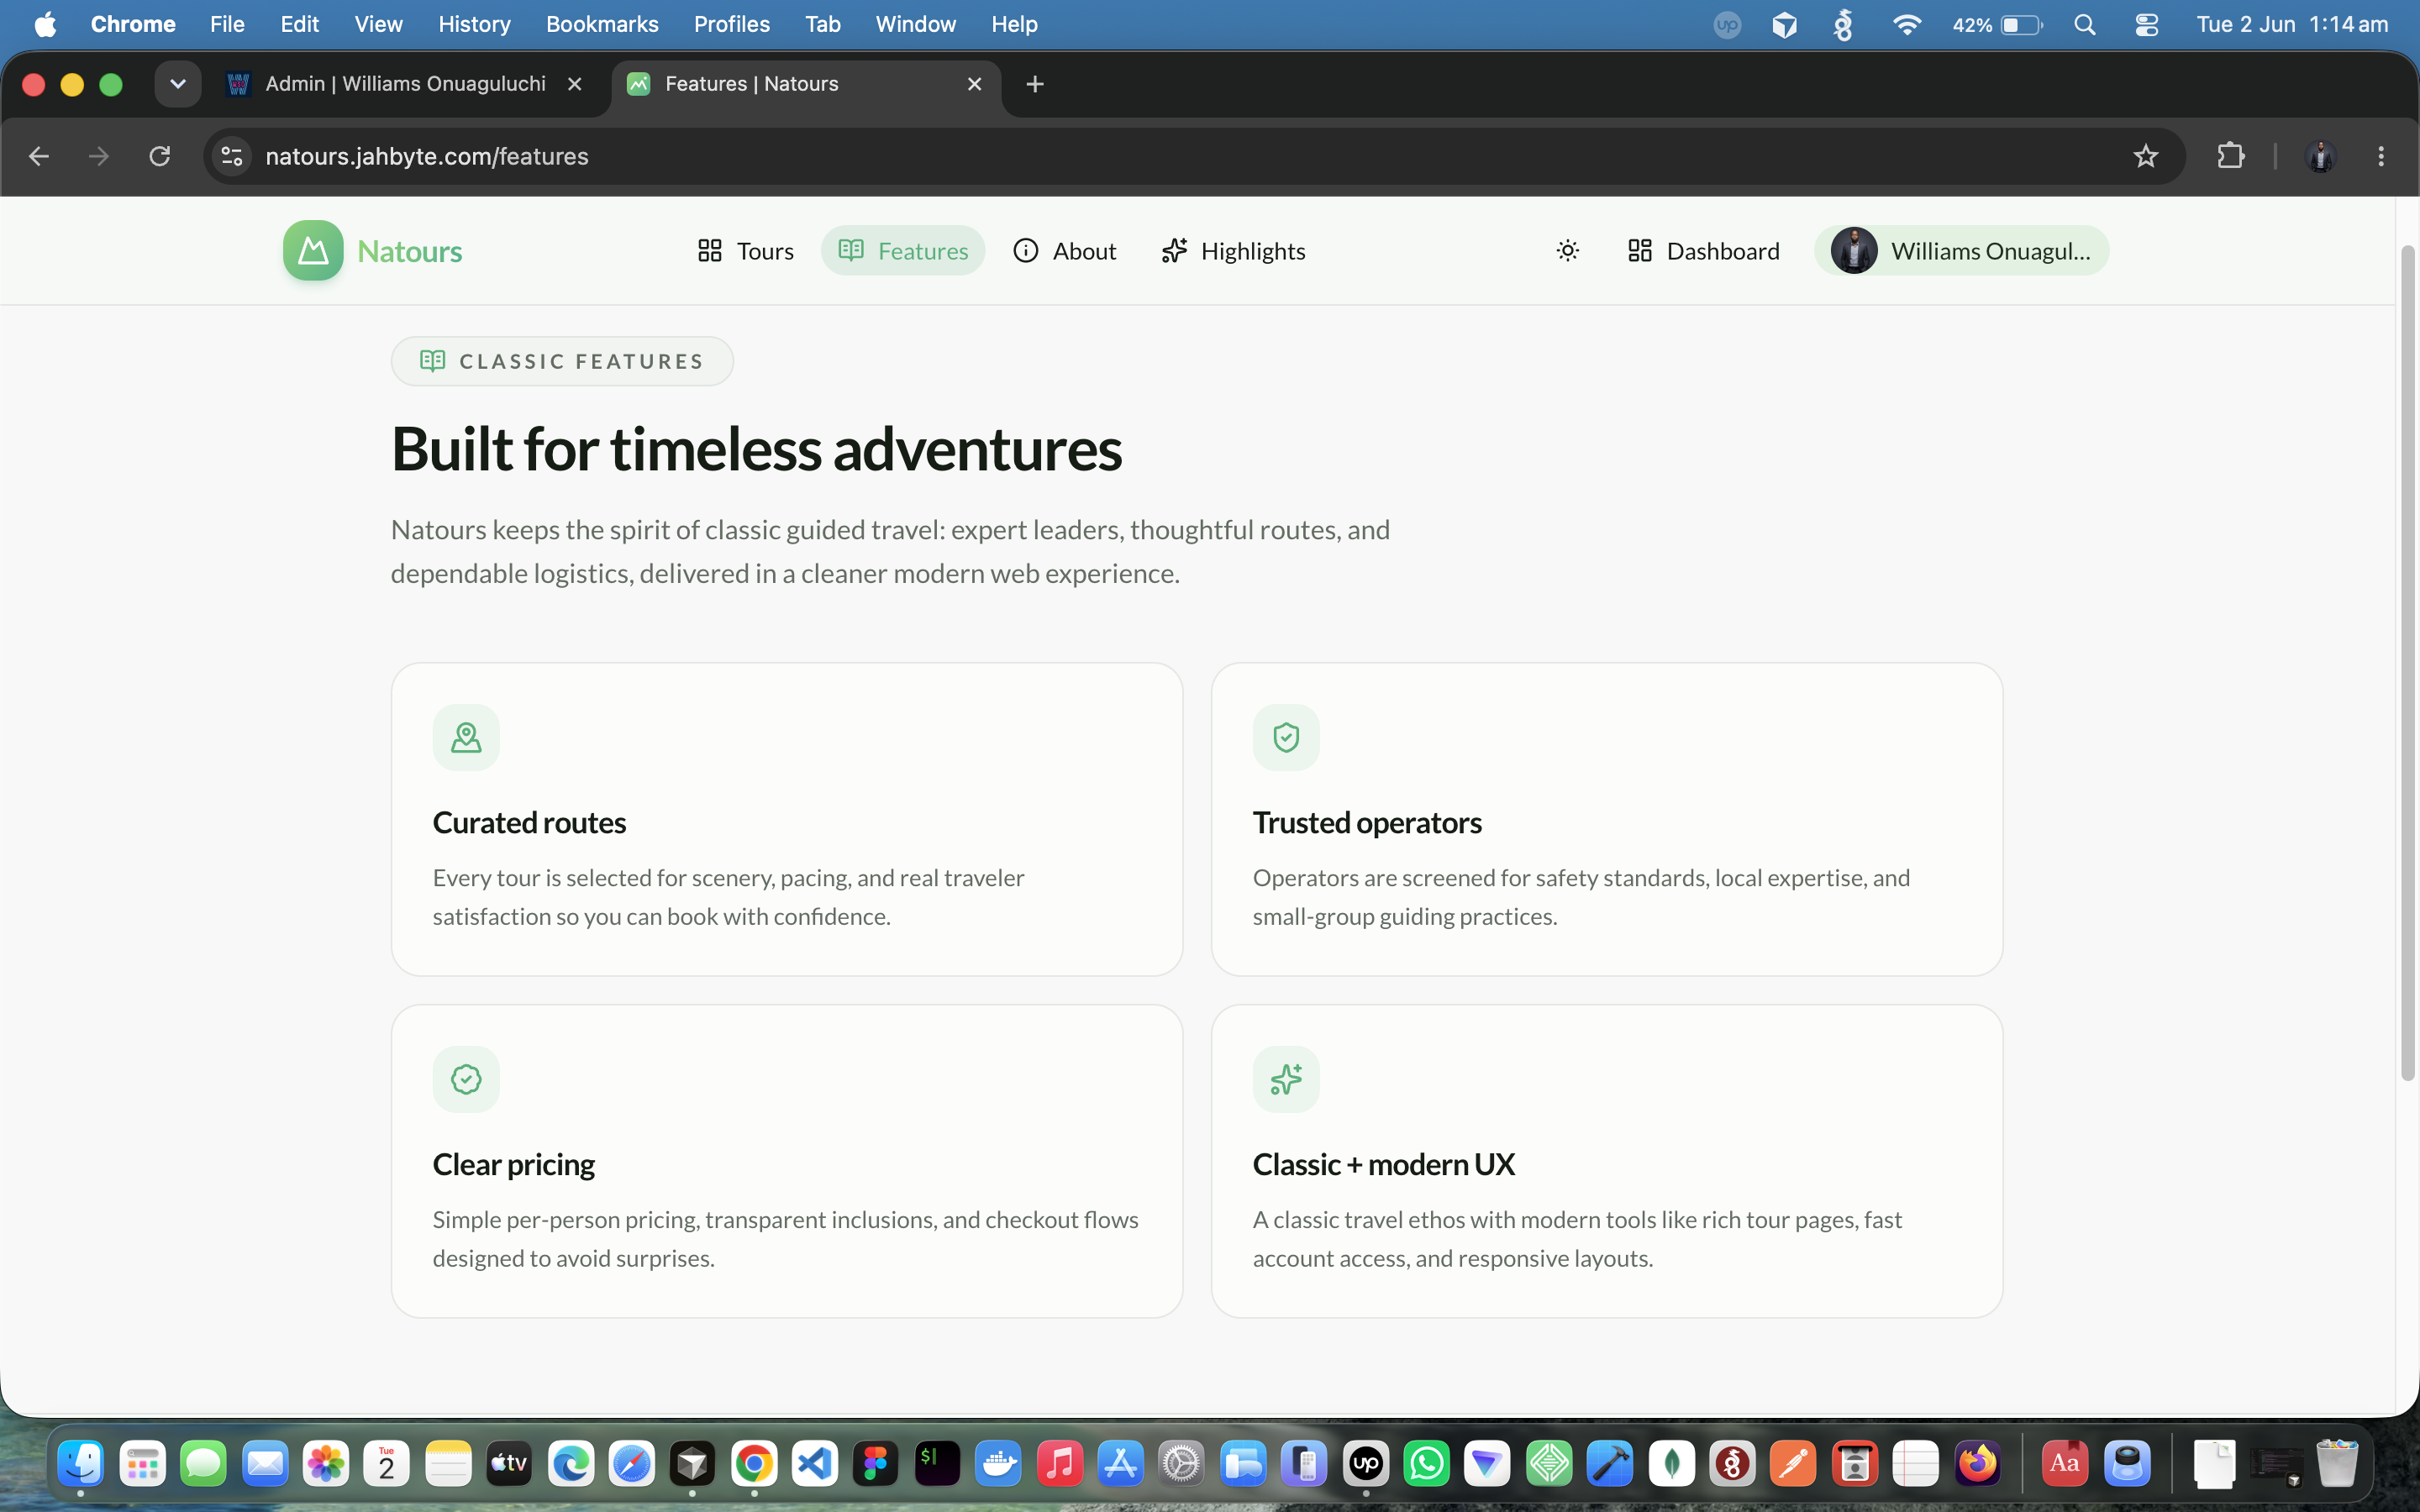View site information icon

(x=232, y=156)
